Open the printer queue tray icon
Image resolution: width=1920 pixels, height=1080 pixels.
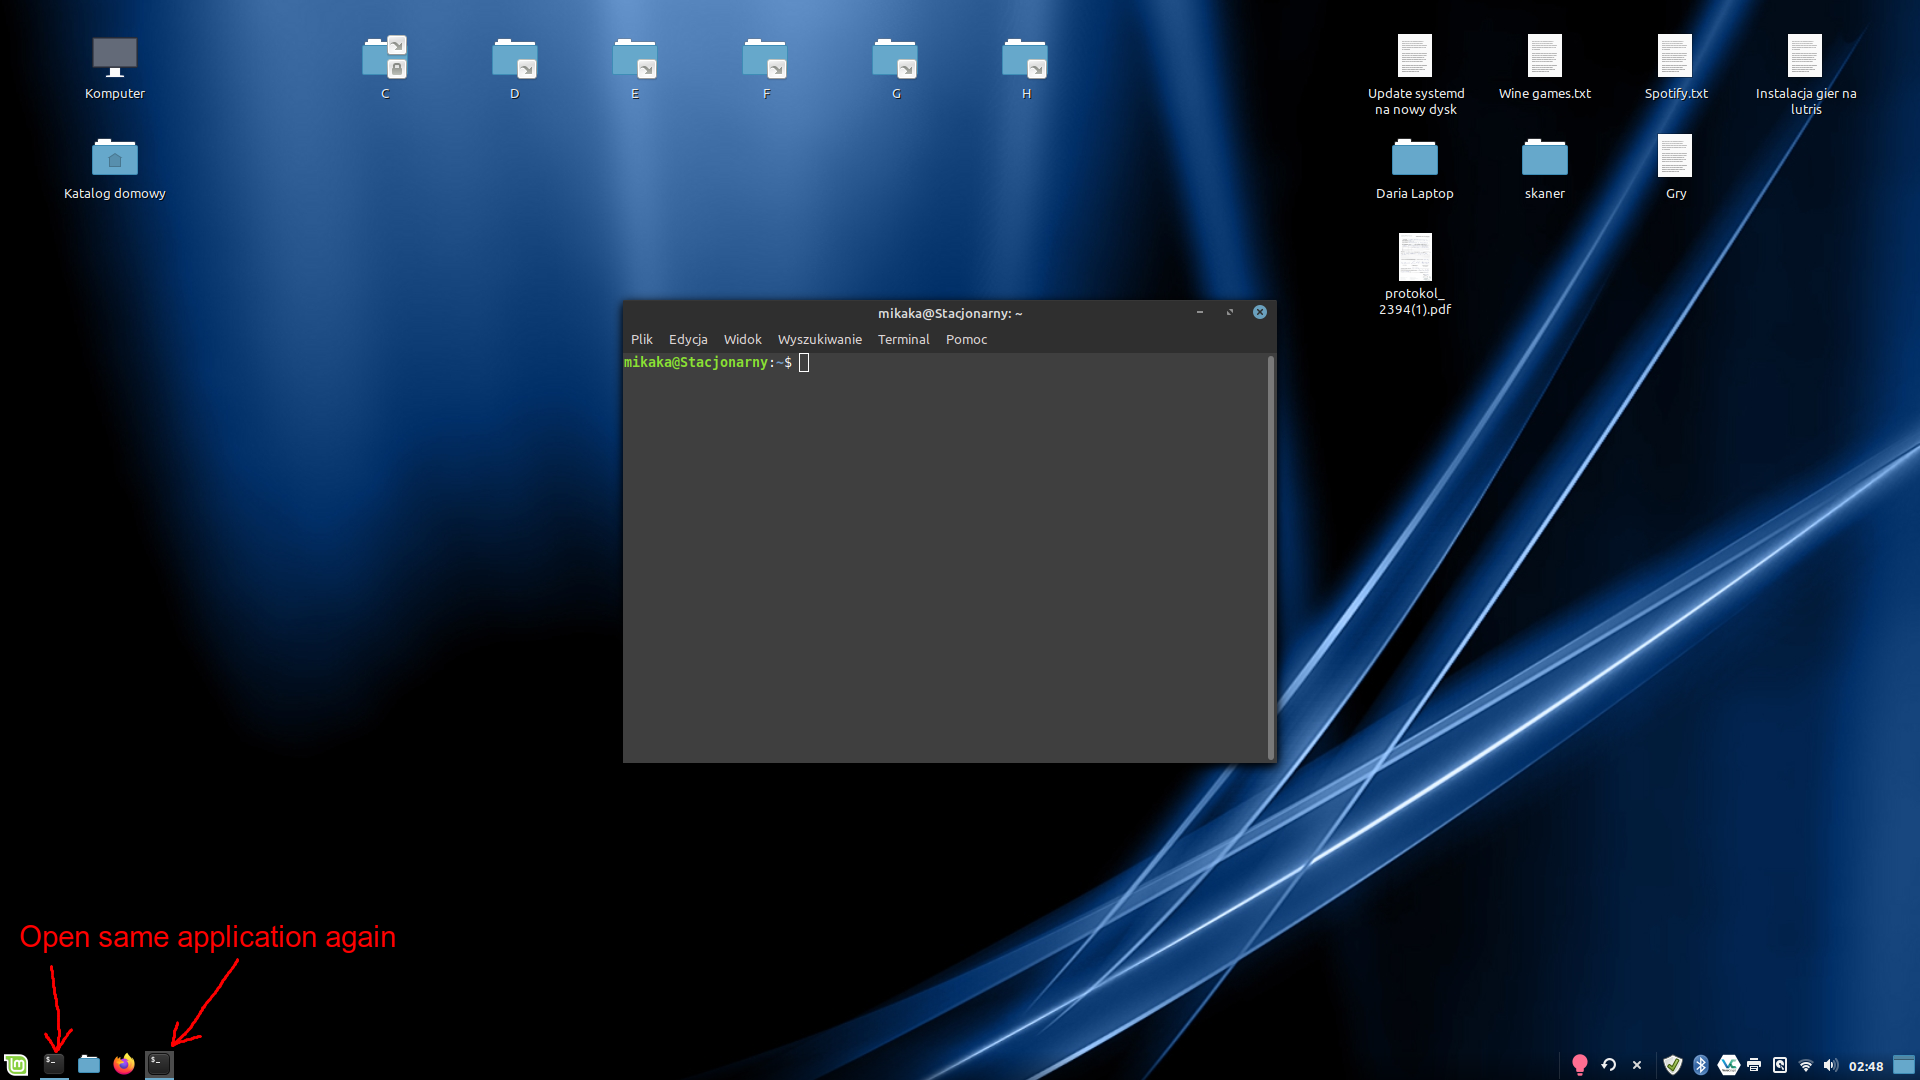point(1752,1064)
